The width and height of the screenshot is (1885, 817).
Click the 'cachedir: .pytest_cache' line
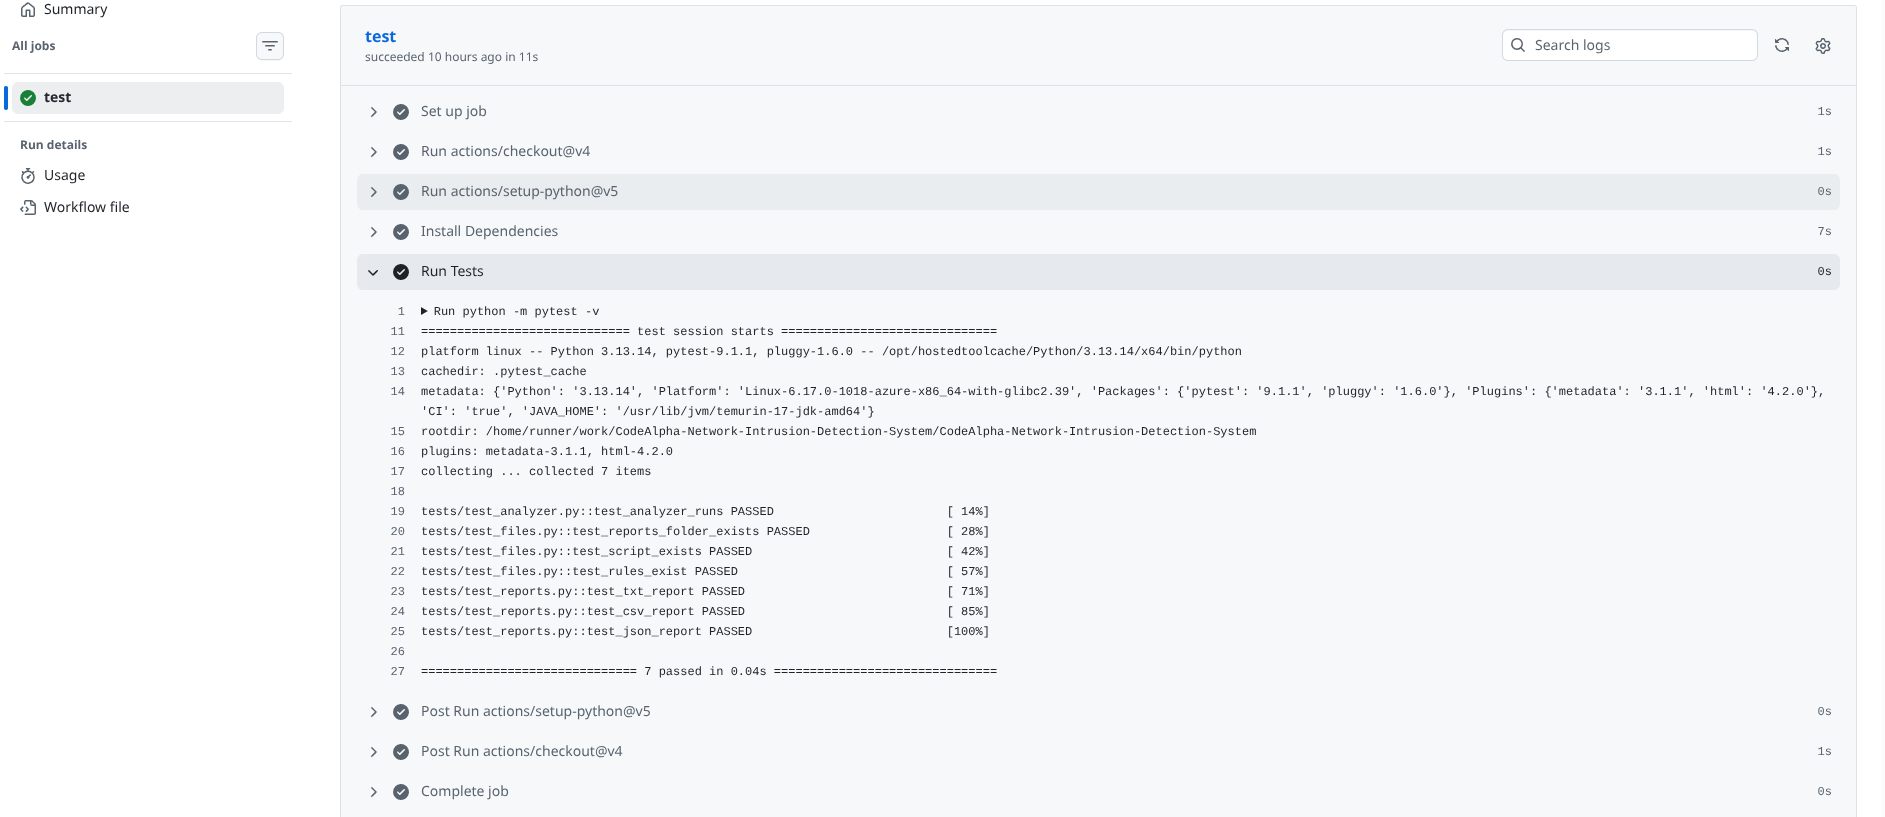click(x=504, y=371)
